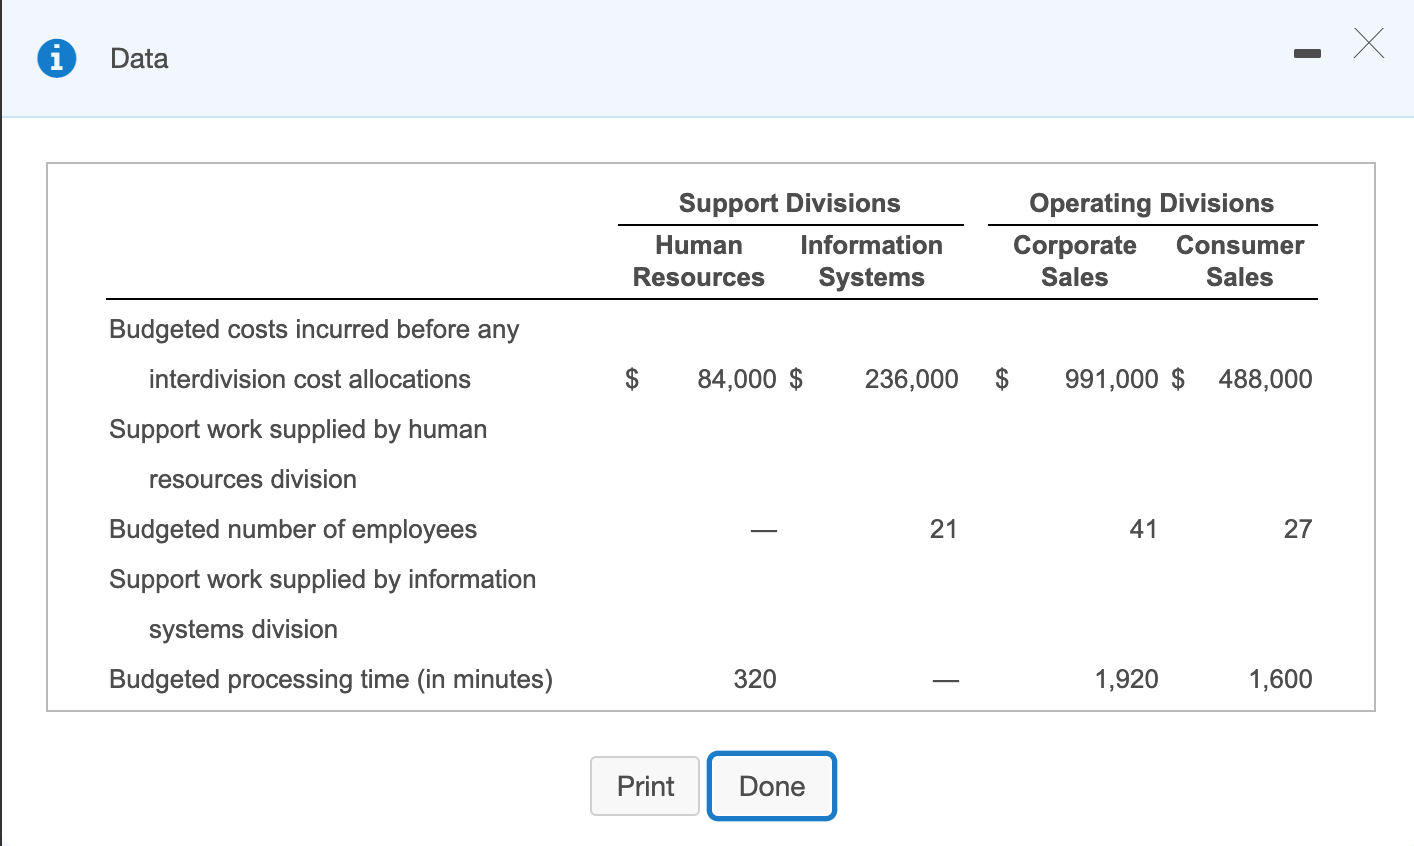
Task: Select the 'interdivision cost allocations' label
Action: point(310,379)
